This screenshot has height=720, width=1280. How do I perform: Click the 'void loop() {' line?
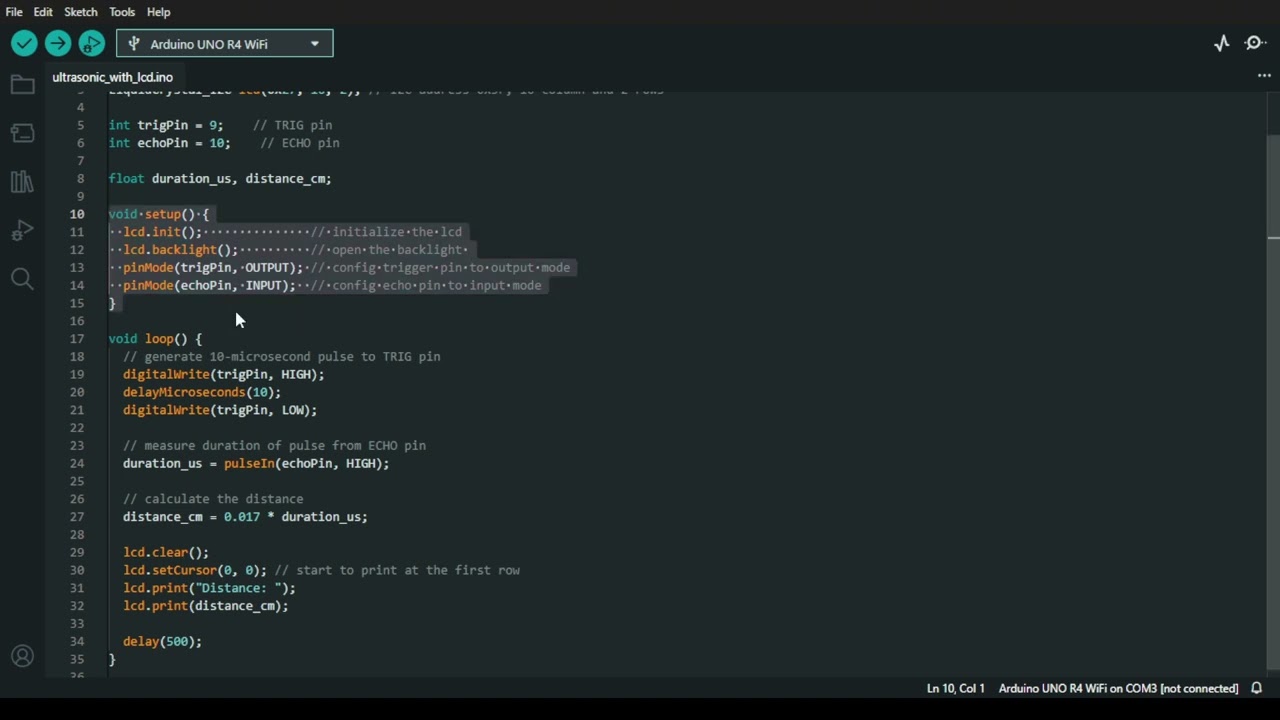(155, 339)
